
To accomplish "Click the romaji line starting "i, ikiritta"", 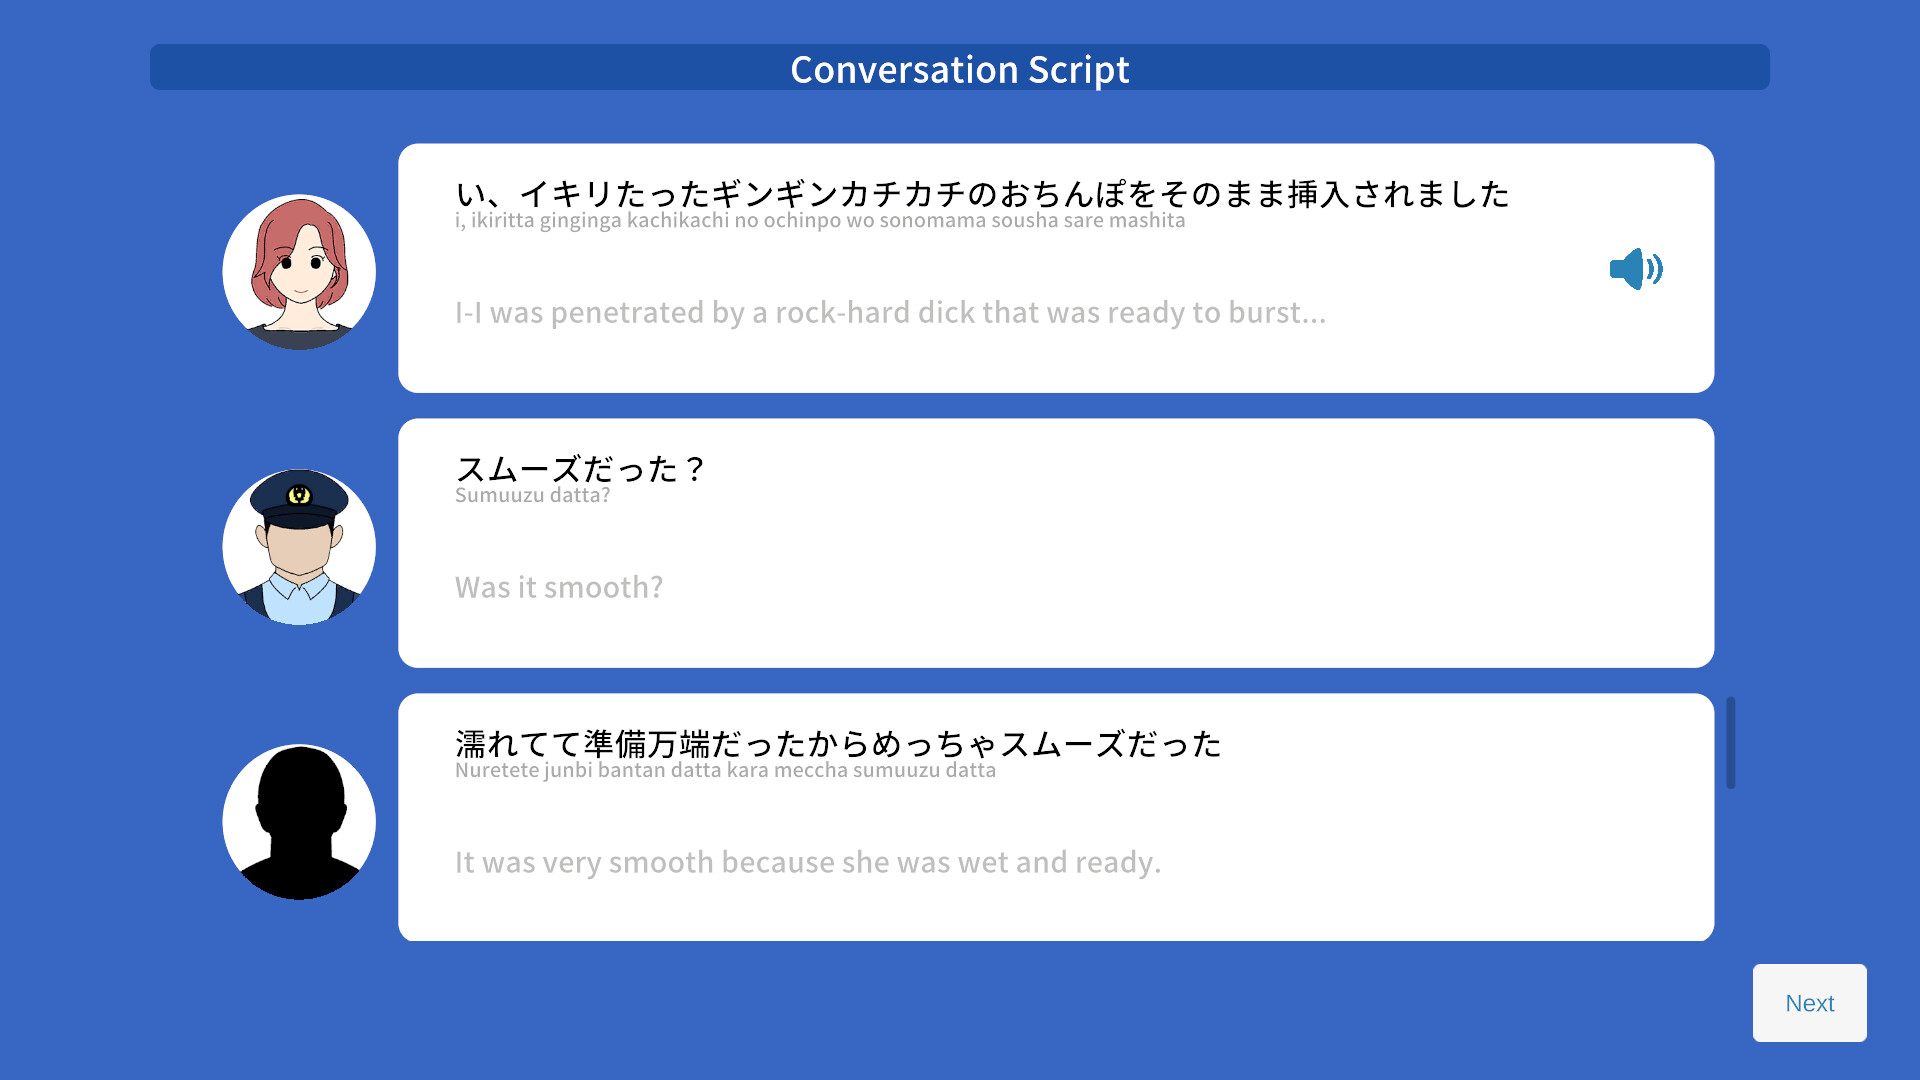I will coord(820,220).
